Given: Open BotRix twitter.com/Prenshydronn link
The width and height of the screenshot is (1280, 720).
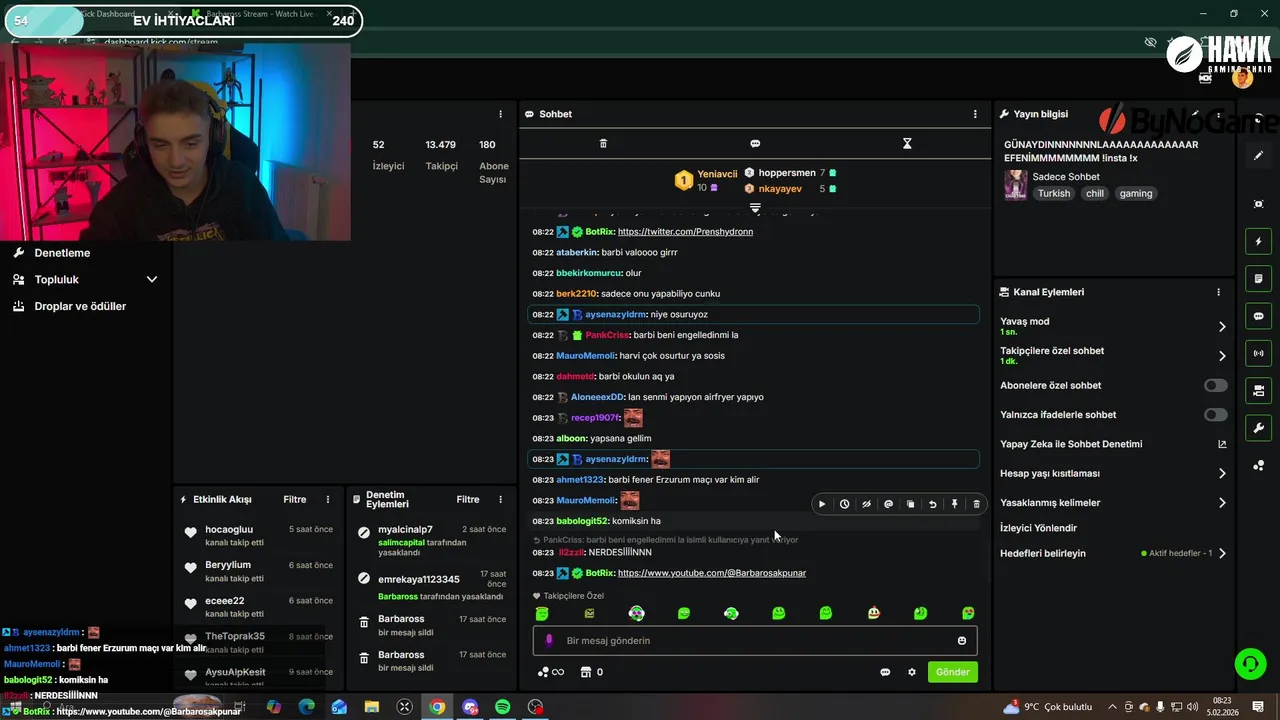Looking at the screenshot, I should [x=685, y=232].
